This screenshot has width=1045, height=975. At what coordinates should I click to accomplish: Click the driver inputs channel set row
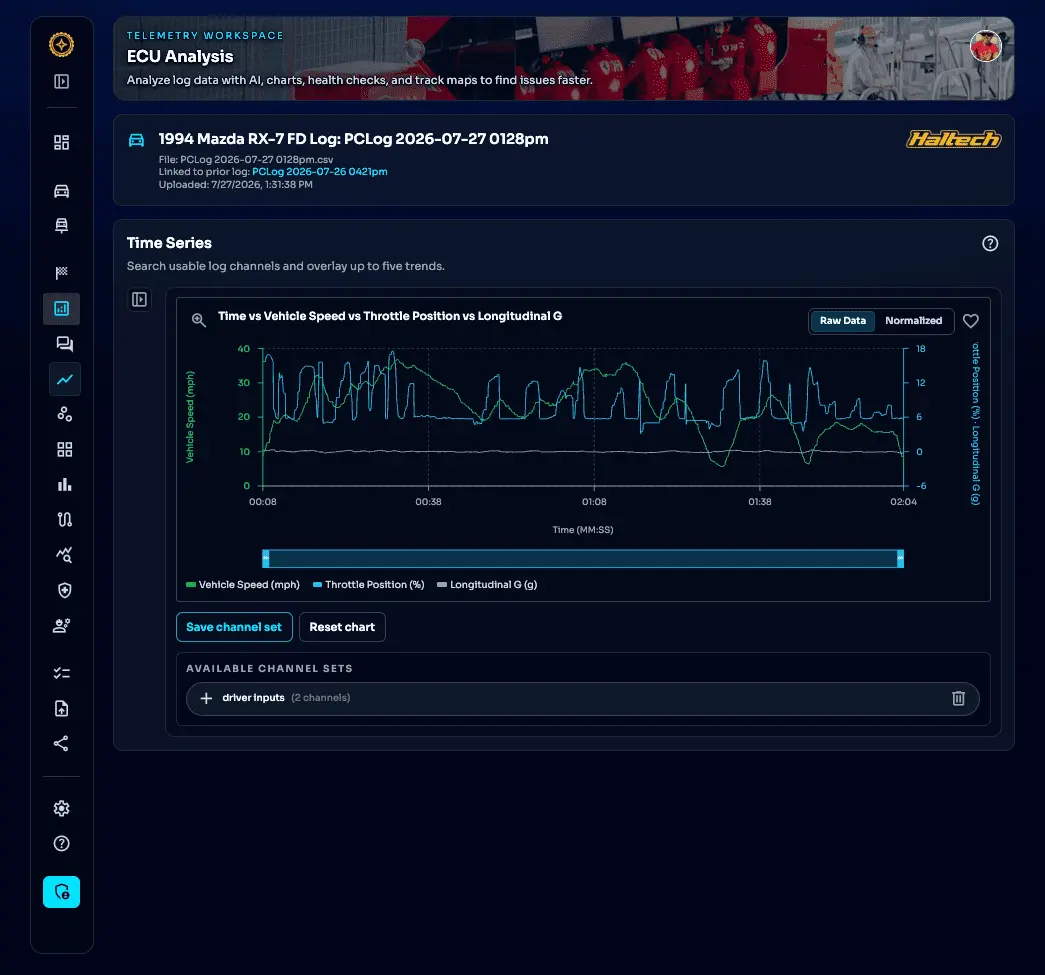[x=582, y=698]
